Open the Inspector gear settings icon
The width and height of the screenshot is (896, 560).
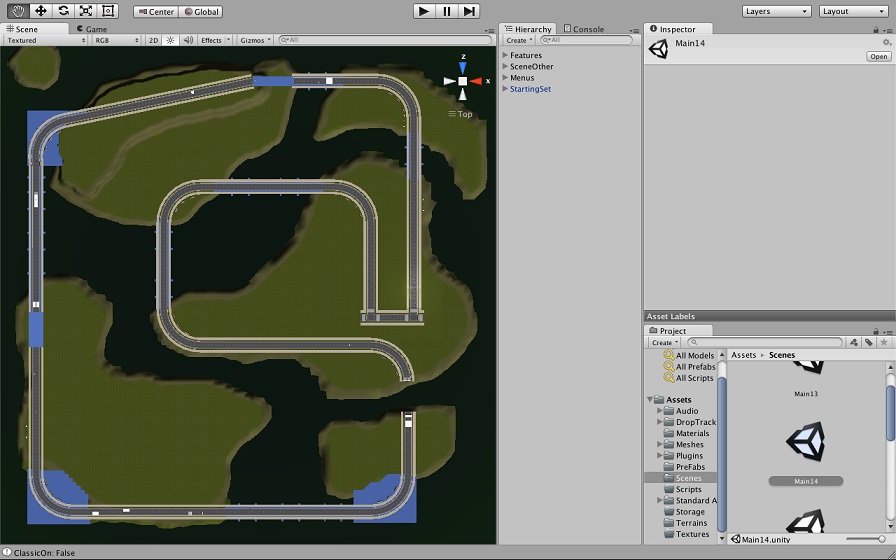click(886, 42)
